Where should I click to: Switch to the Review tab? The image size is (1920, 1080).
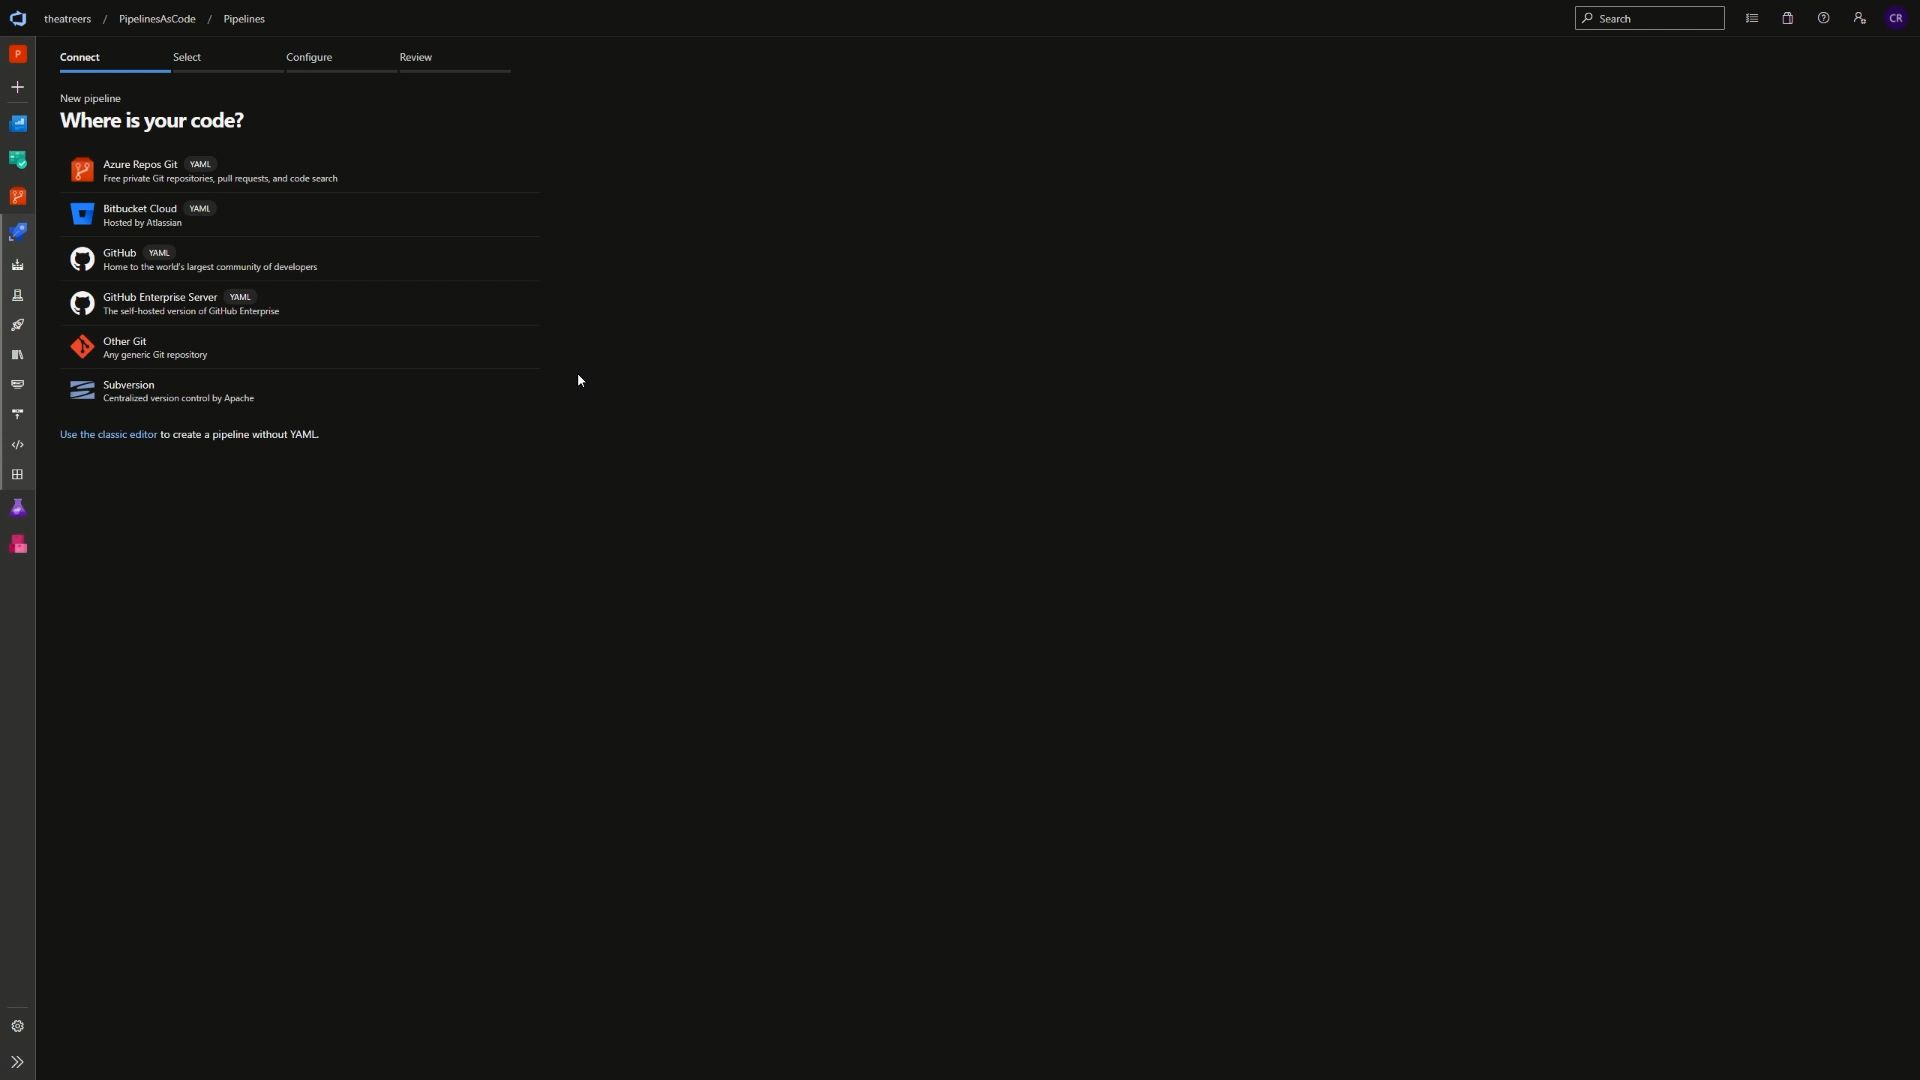(x=415, y=57)
